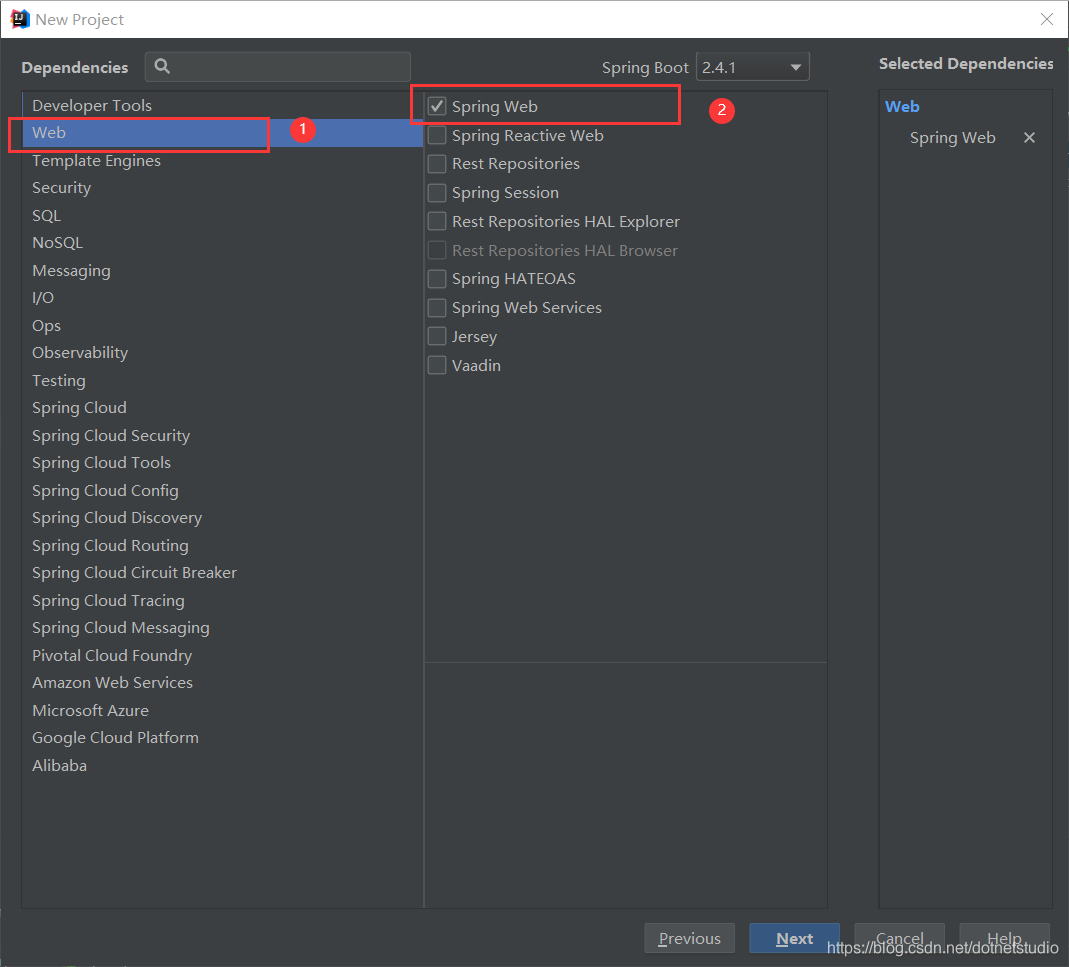Viewport: 1069px width, 967px height.
Task: Open Spring Cloud Routing category
Action: click(x=222, y=546)
